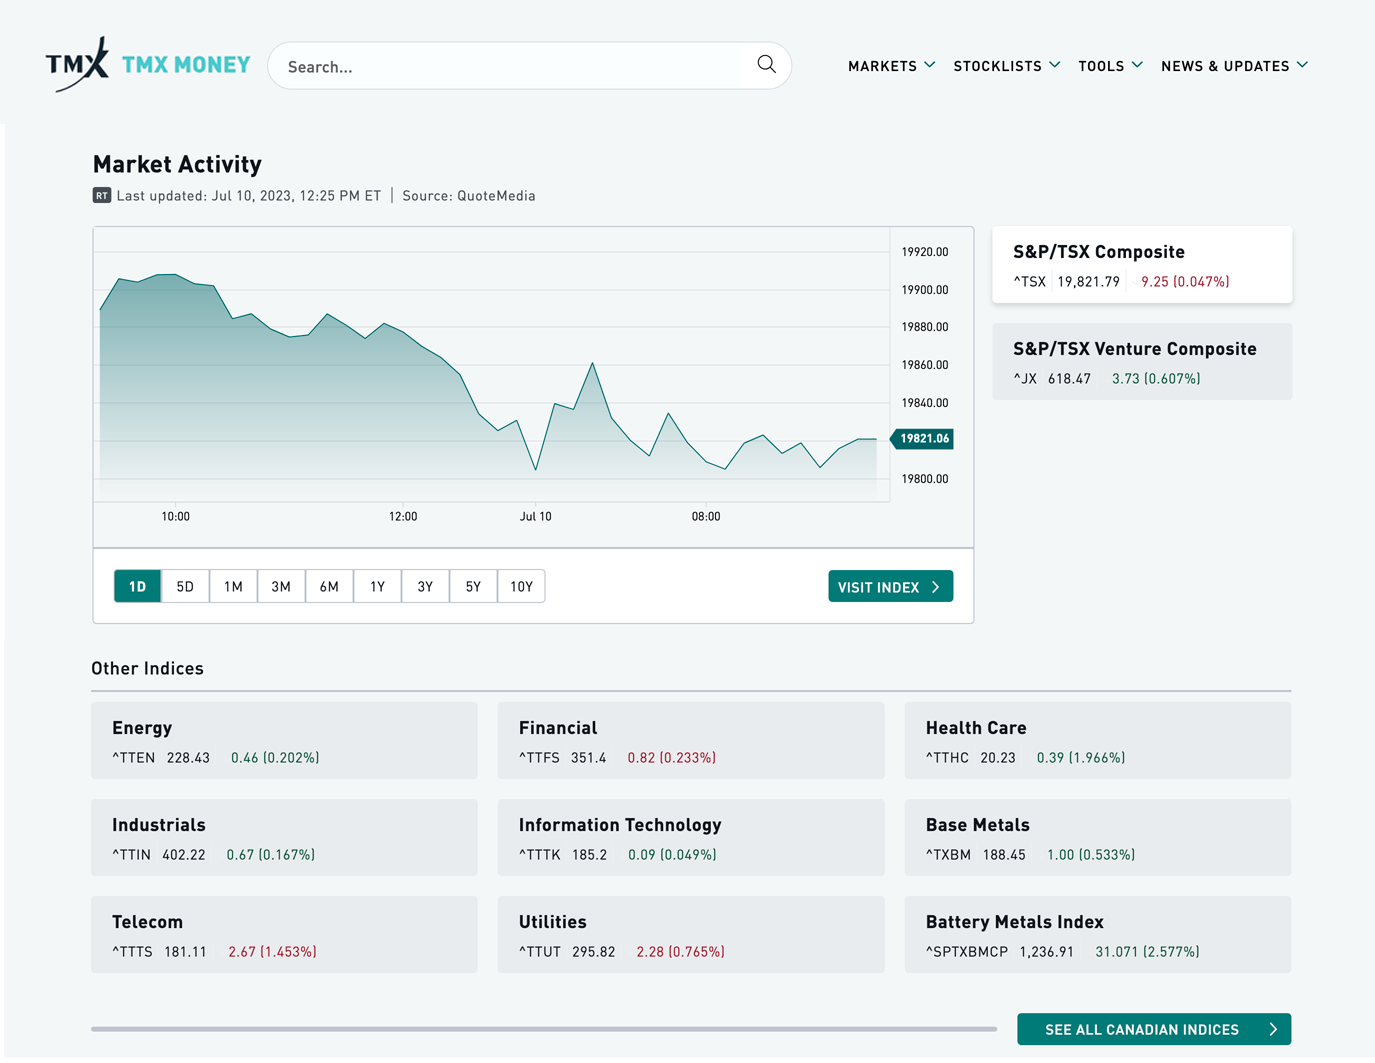Click the Visit Index button
1375x1063 pixels.
point(889,587)
